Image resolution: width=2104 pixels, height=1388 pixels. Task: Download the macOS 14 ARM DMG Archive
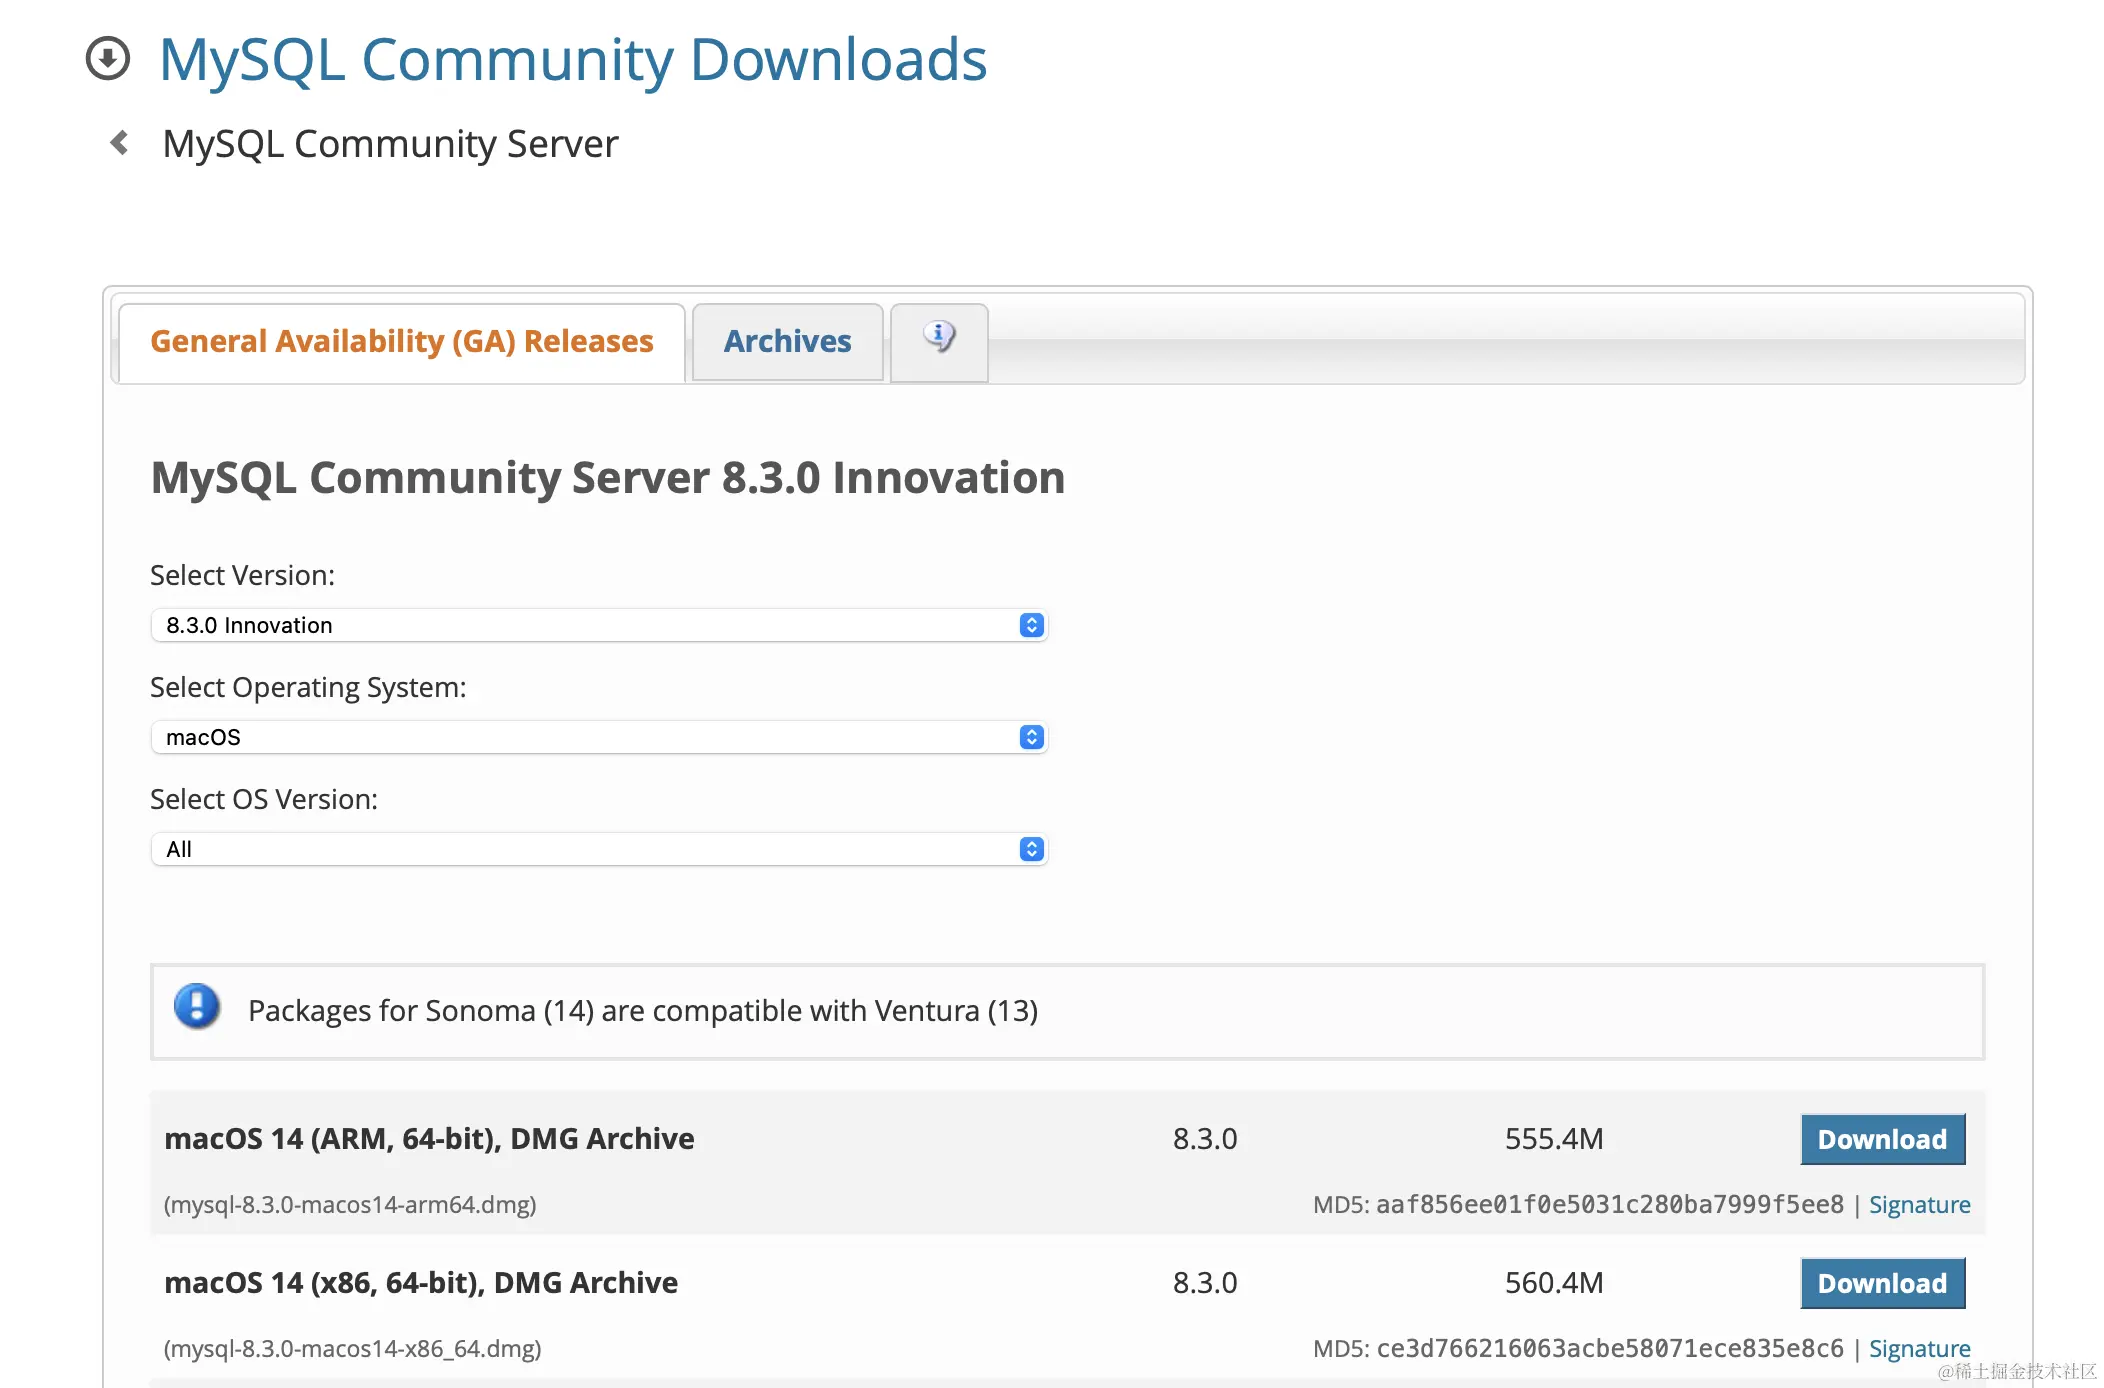[1882, 1139]
